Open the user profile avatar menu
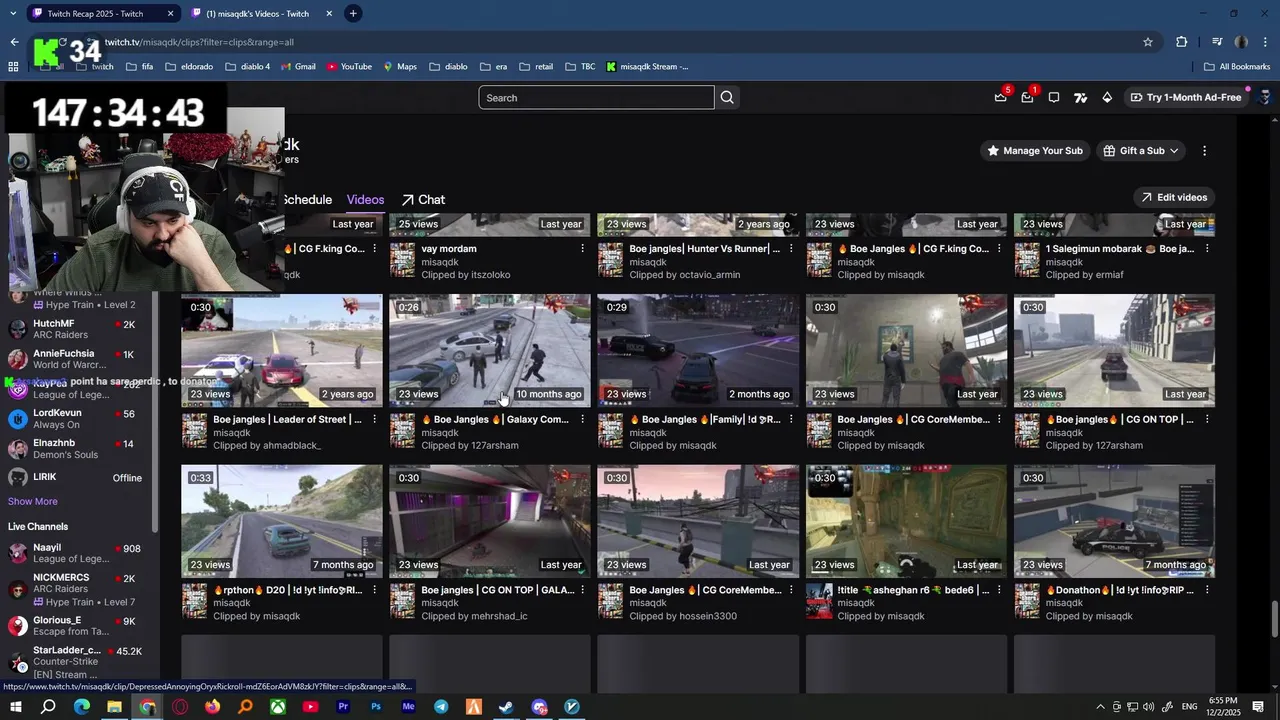Screen dimensions: 1280x720 (x=1265, y=97)
